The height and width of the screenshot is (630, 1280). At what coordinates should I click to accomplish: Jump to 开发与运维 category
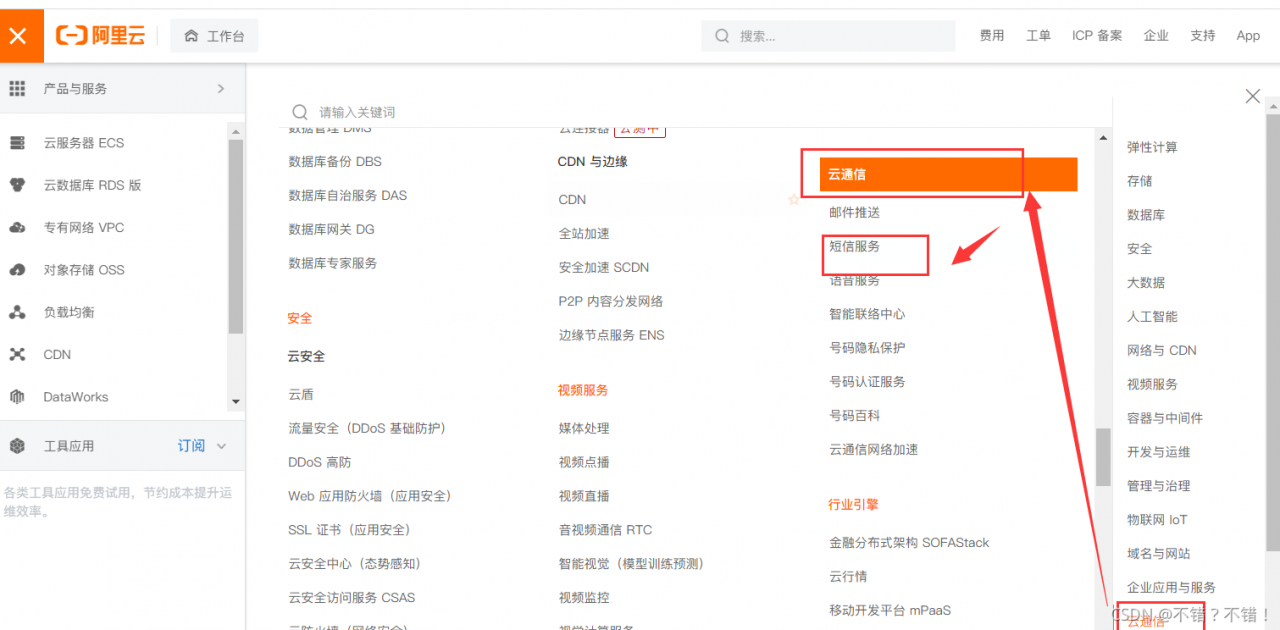point(1158,452)
